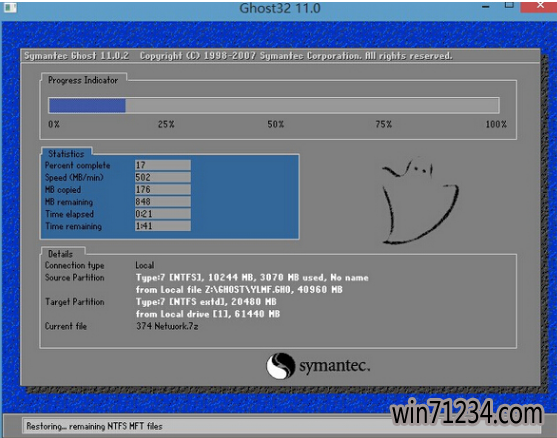Click the 'Ghost32 11.0' window title
Screen dimensions: 557x438
280,8
